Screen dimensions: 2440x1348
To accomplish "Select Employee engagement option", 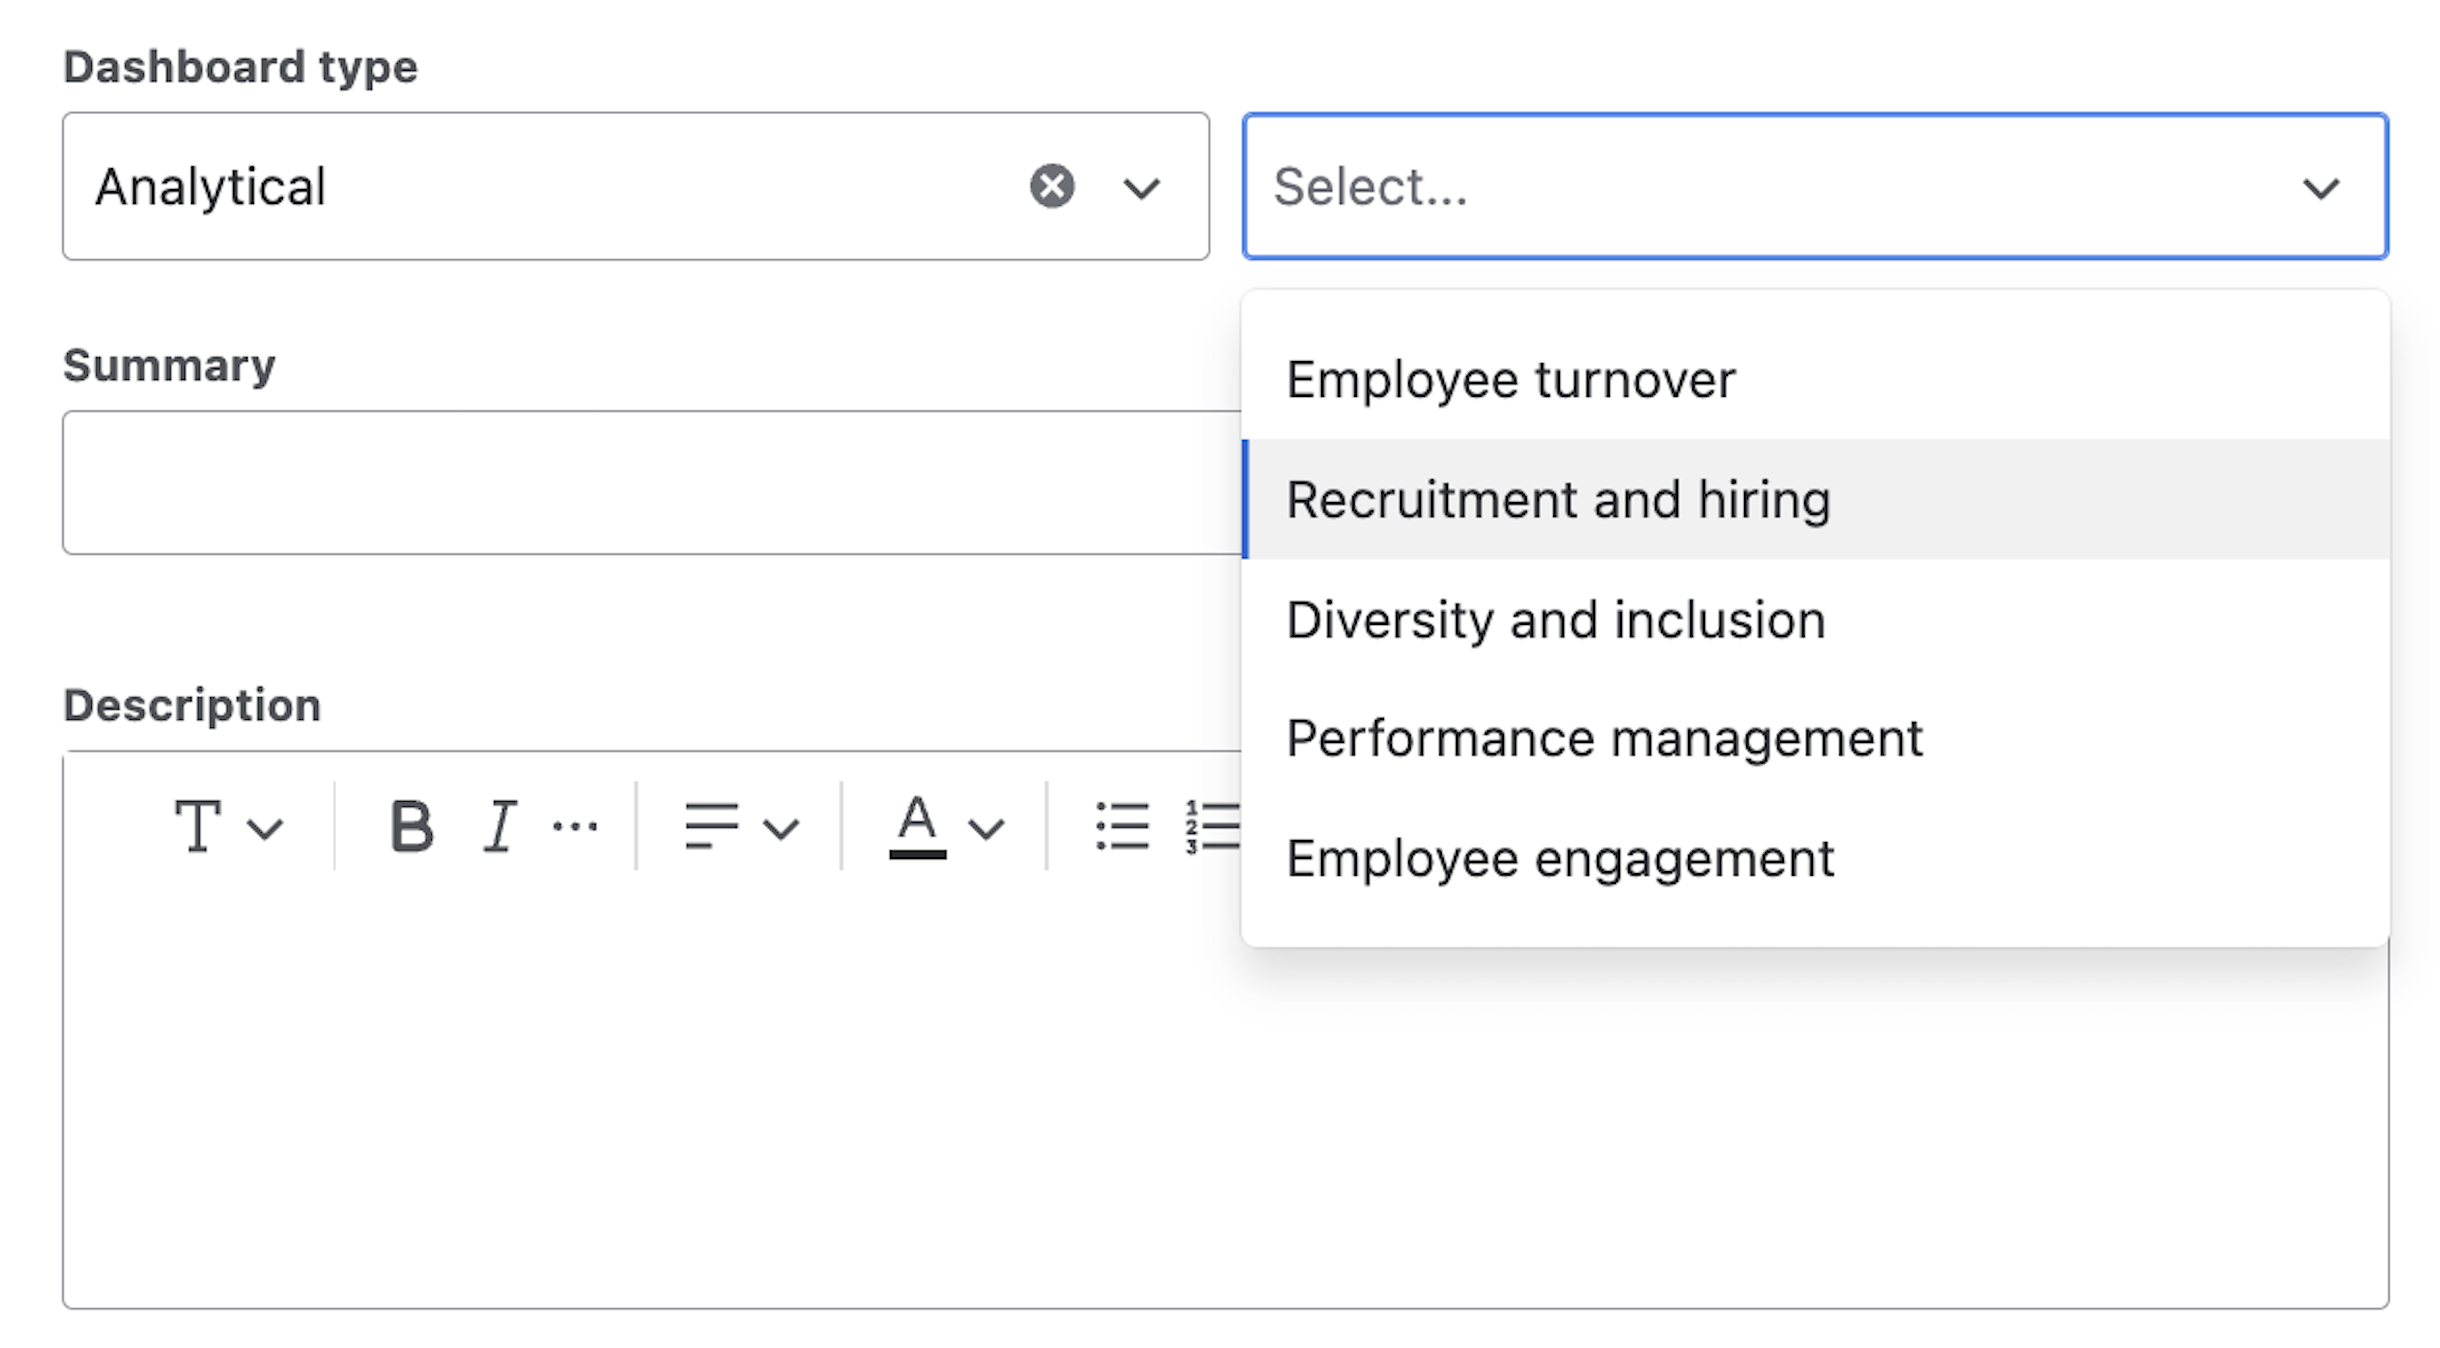I will tap(1559, 858).
